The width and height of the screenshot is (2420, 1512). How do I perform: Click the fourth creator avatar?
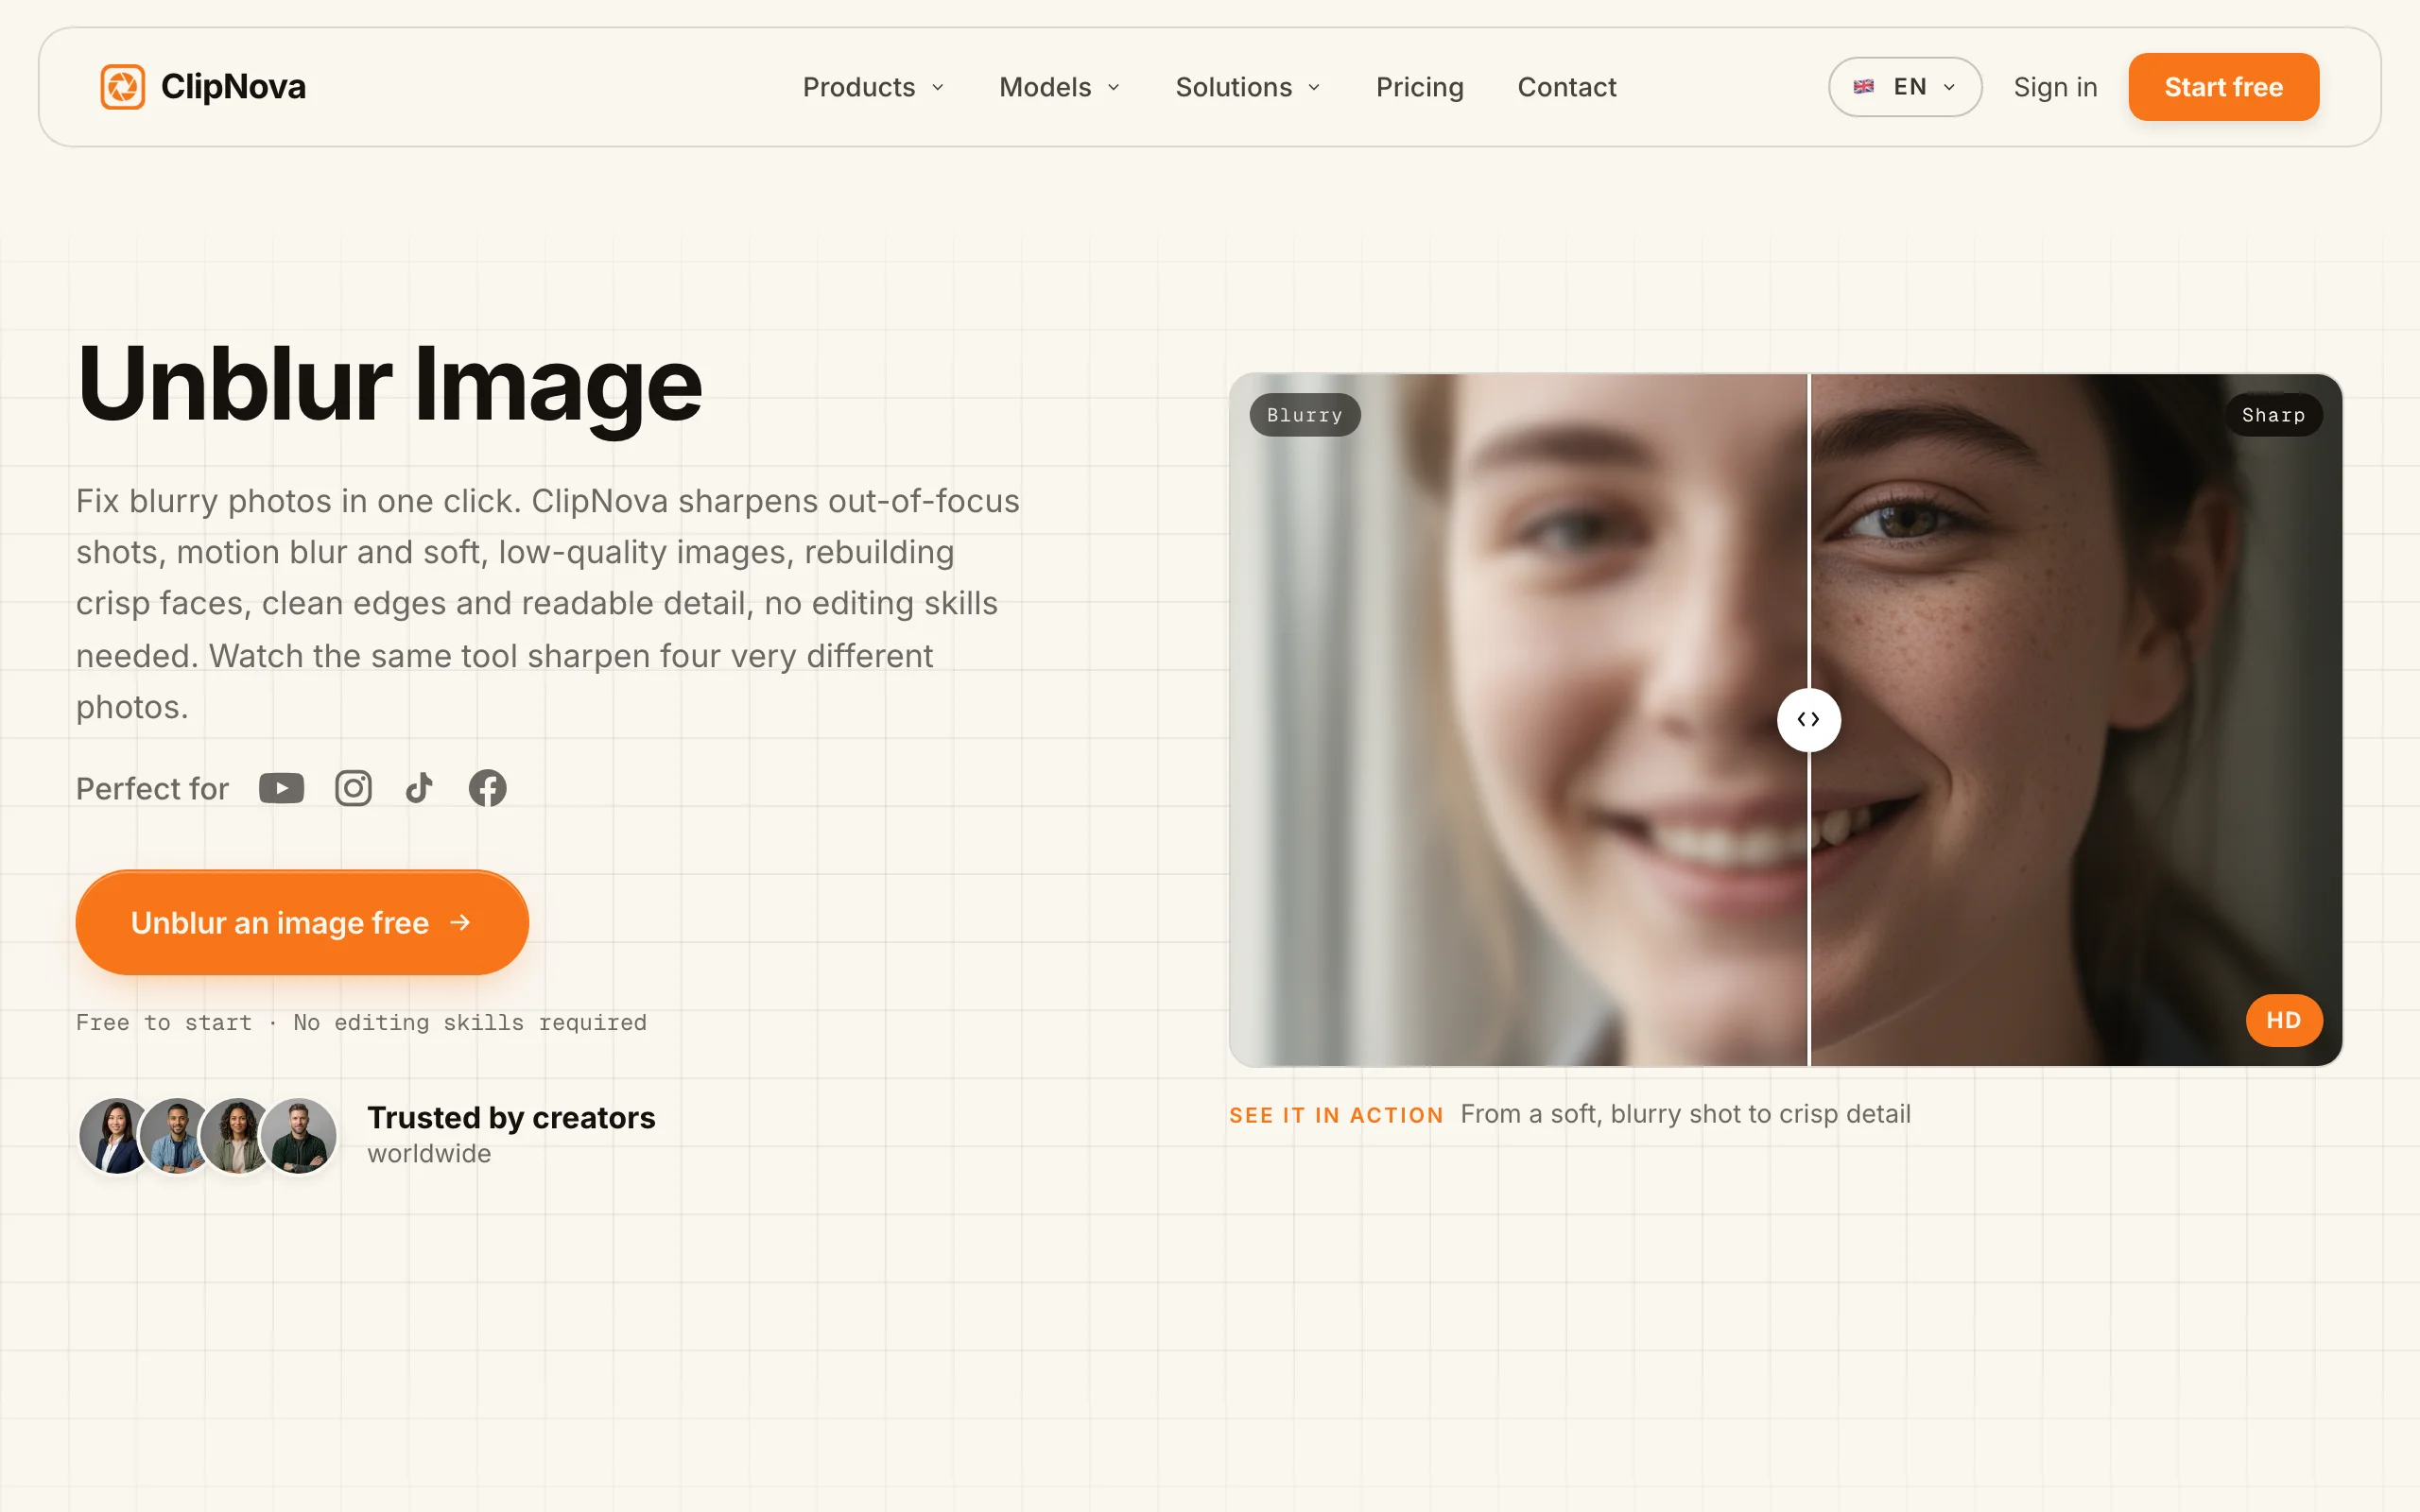pos(298,1136)
